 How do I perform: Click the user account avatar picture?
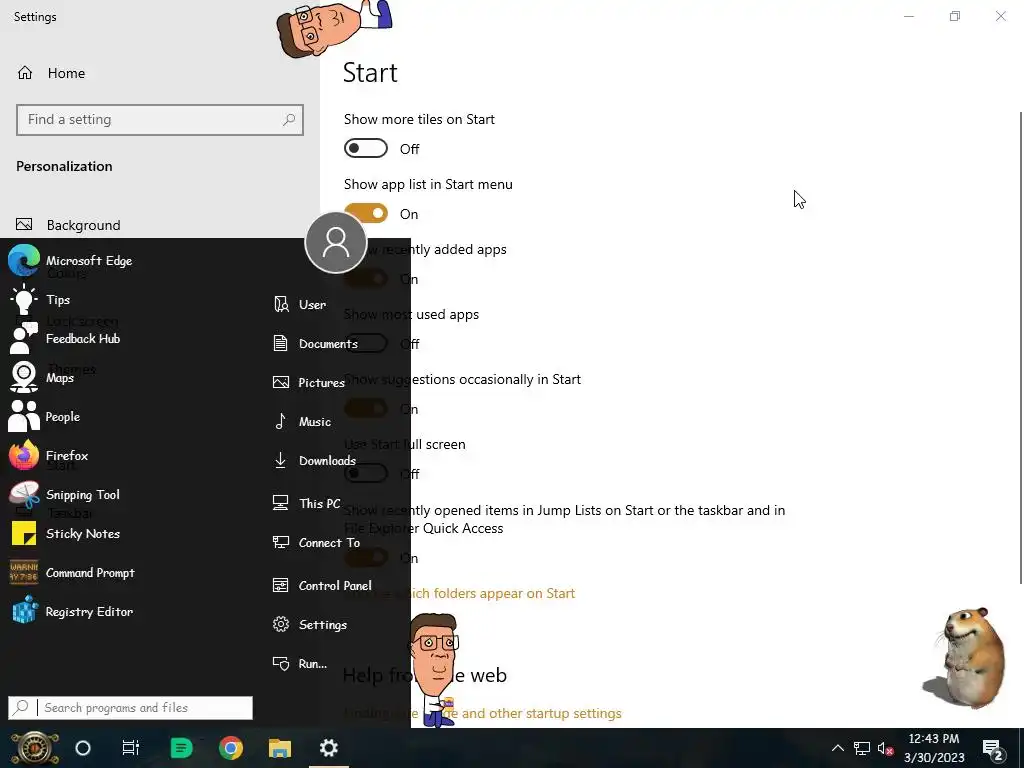pos(336,242)
